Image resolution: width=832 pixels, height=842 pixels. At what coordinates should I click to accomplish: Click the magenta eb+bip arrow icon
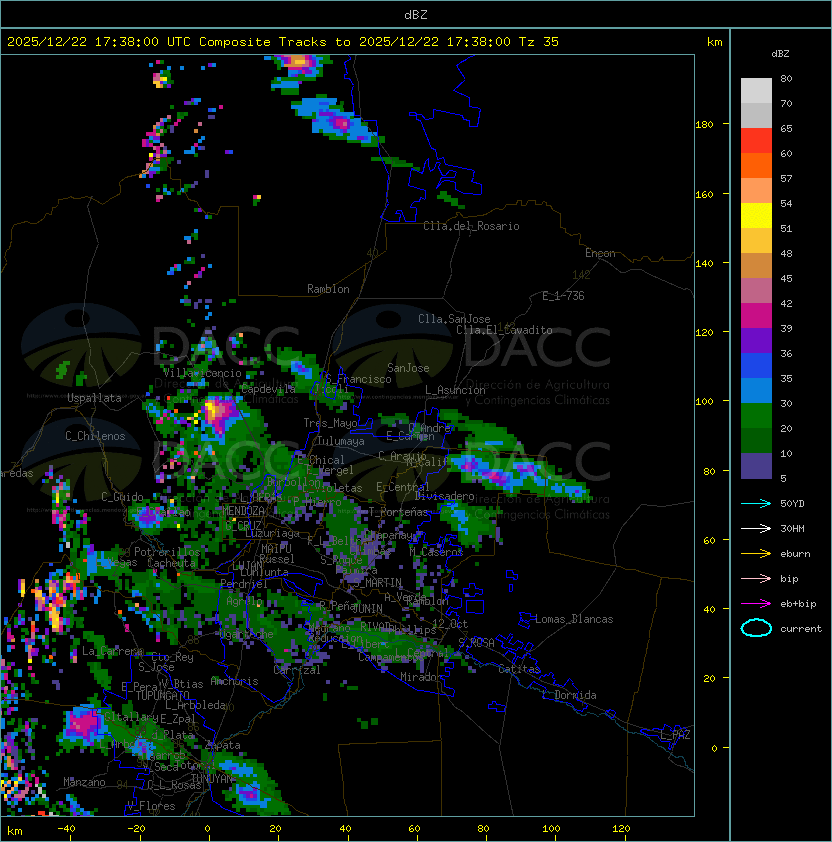click(x=756, y=604)
